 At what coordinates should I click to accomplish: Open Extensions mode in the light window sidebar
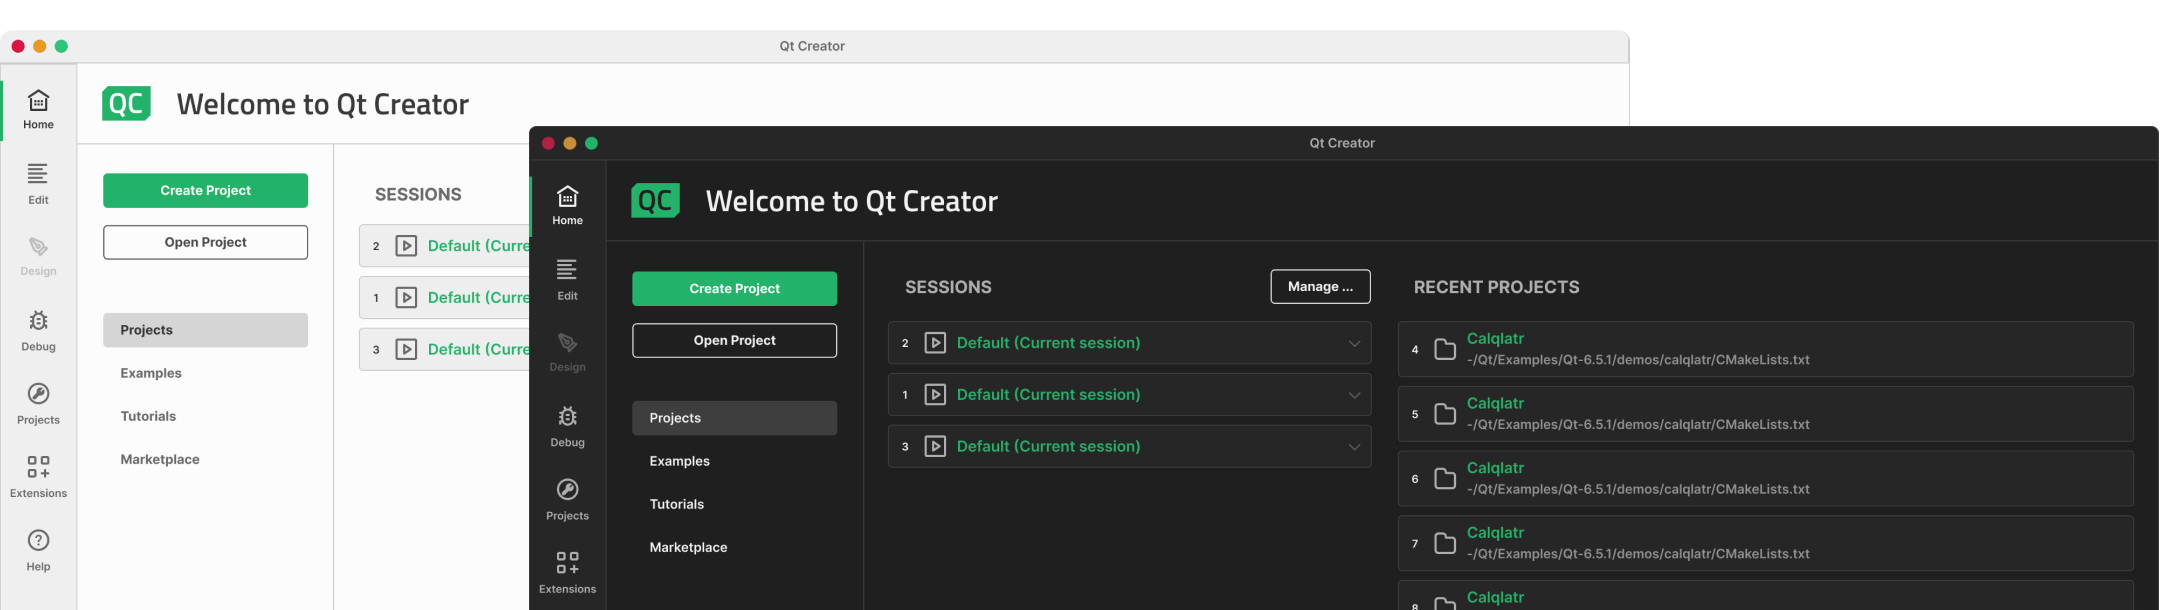tap(38, 468)
